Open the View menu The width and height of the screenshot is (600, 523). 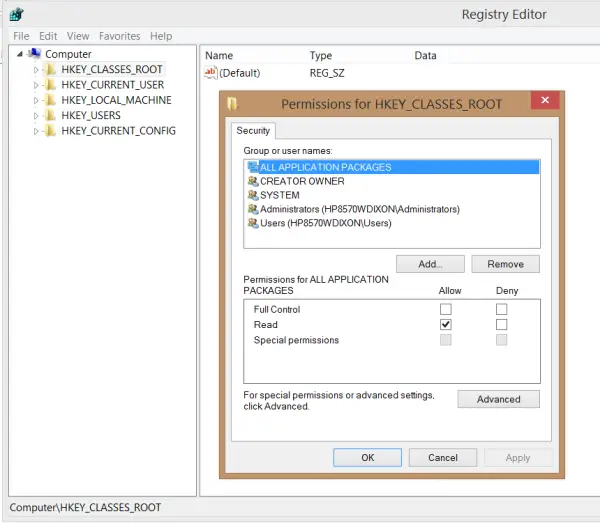[x=78, y=36]
